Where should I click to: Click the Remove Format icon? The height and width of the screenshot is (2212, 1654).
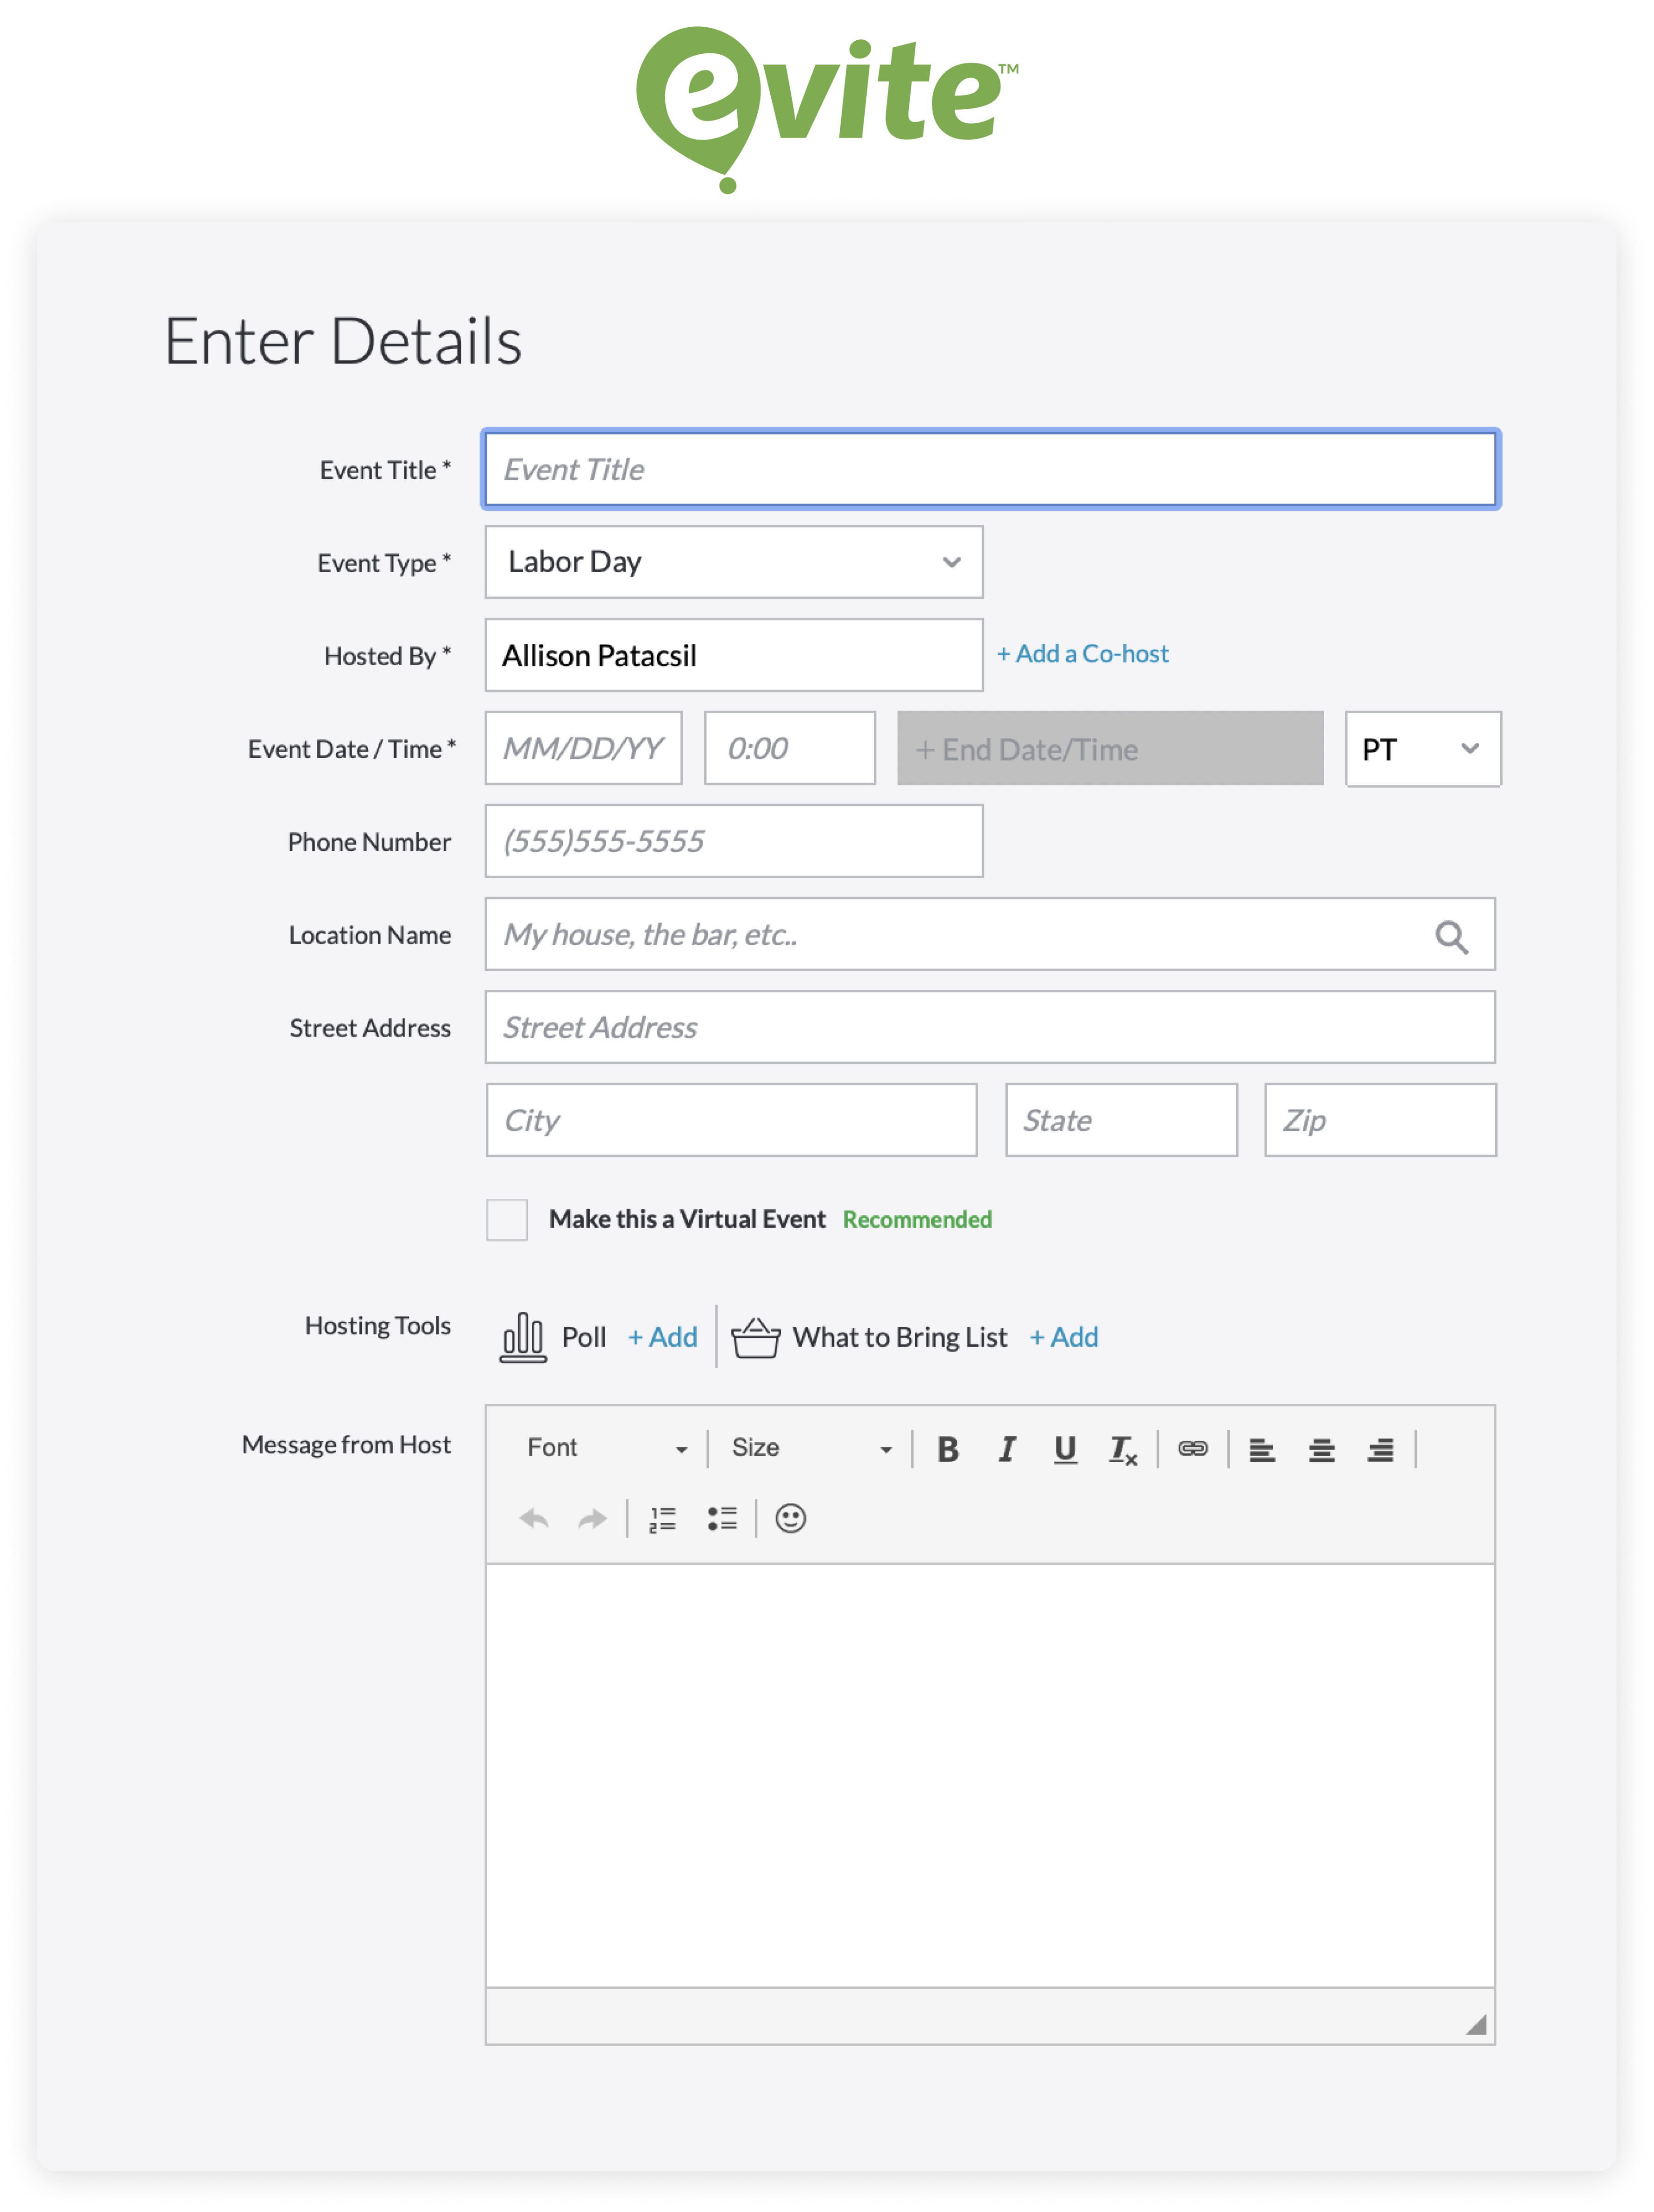pos(1123,1449)
